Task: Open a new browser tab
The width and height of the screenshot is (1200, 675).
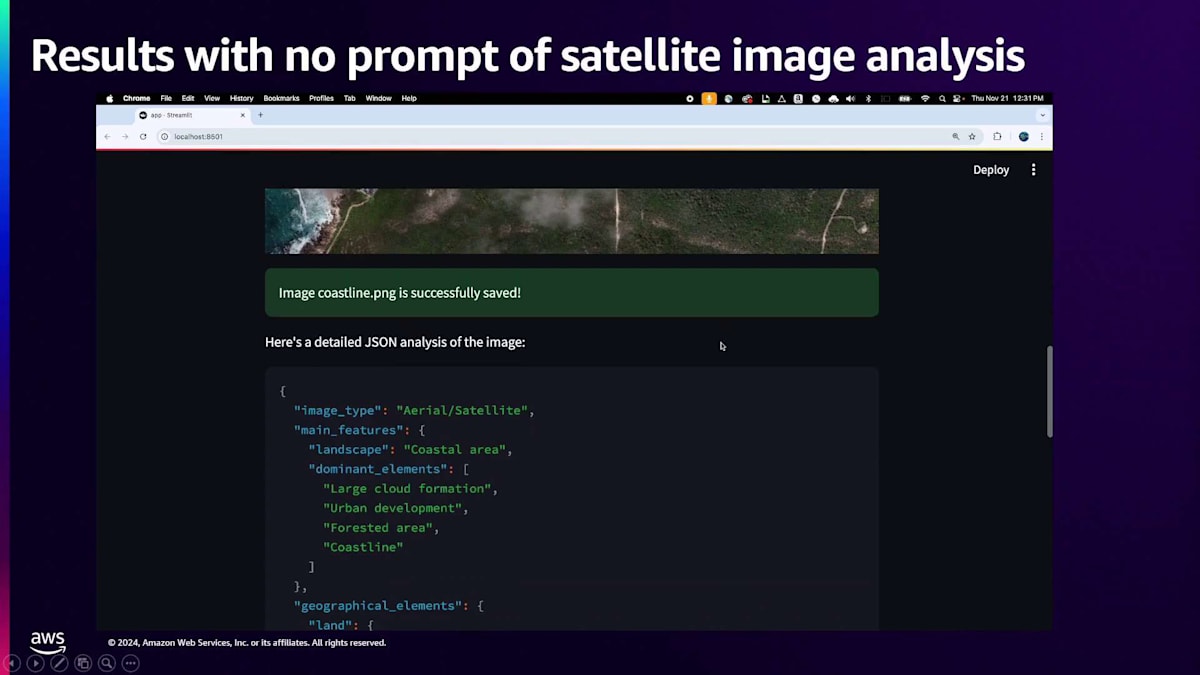Action: click(260, 115)
